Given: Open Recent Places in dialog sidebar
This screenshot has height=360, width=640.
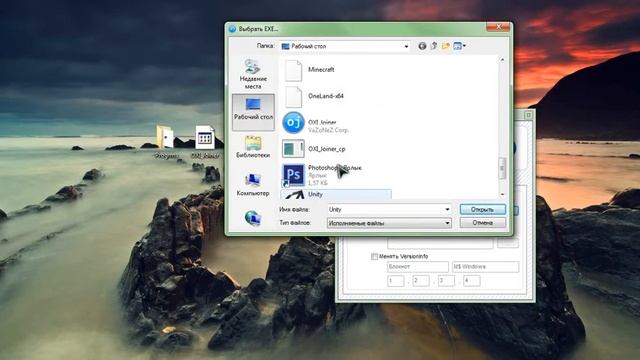Looking at the screenshot, I should [x=253, y=74].
